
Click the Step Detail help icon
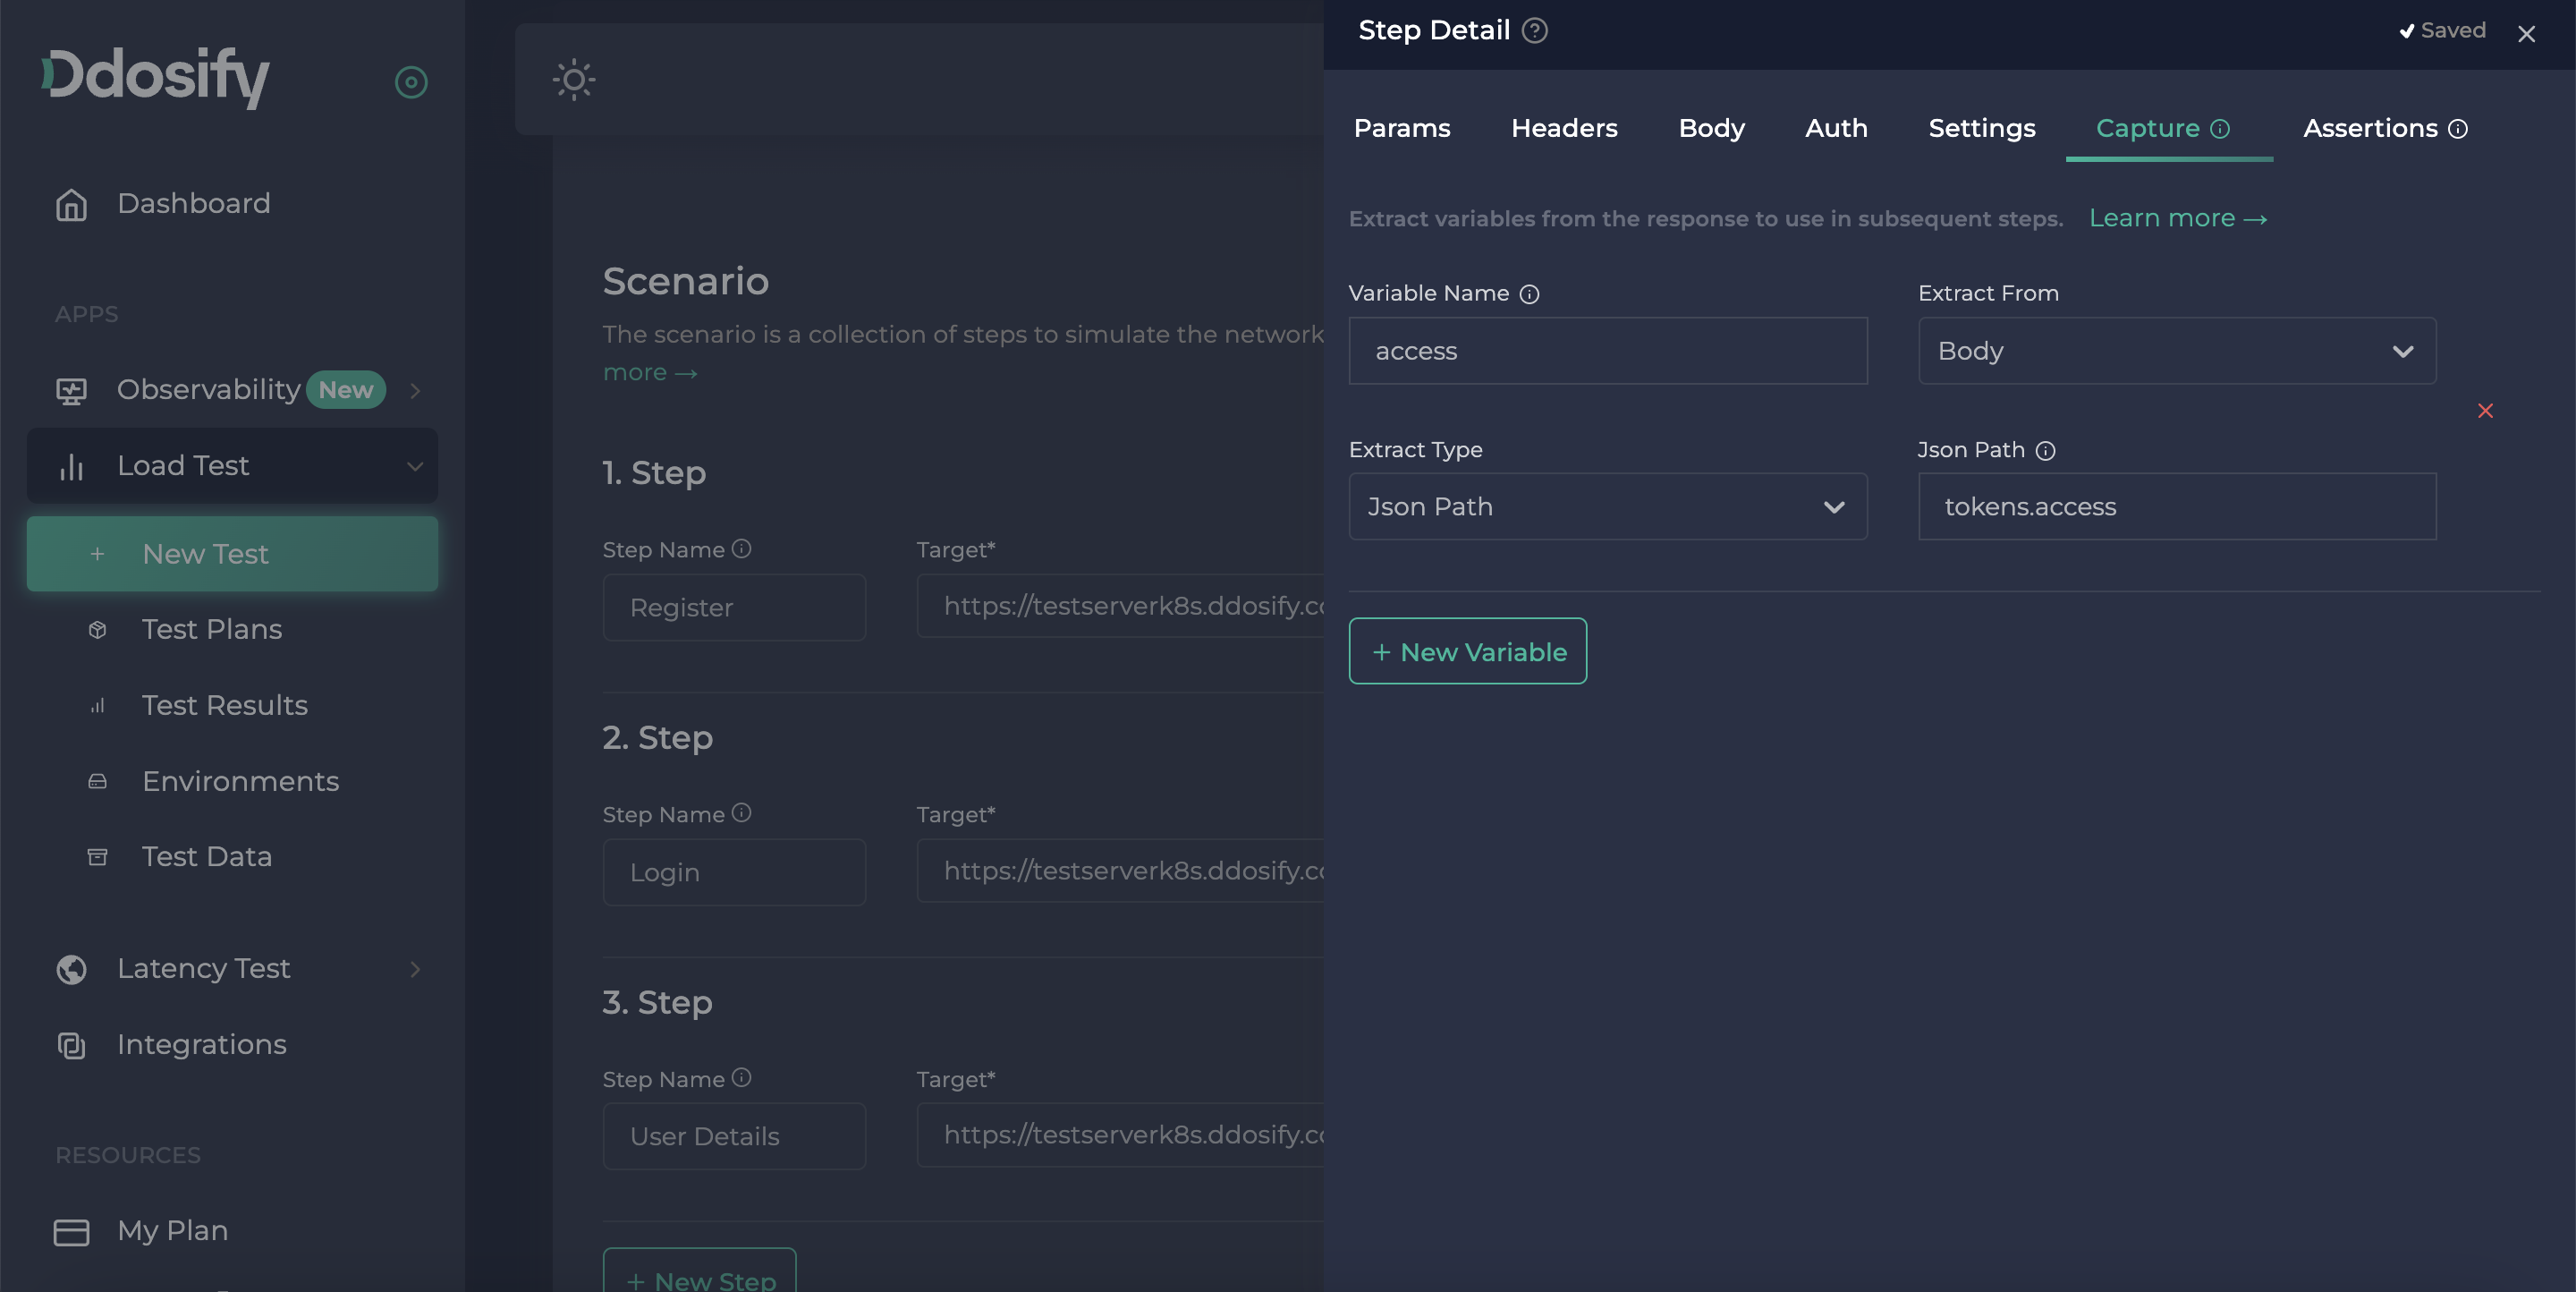click(x=1533, y=31)
